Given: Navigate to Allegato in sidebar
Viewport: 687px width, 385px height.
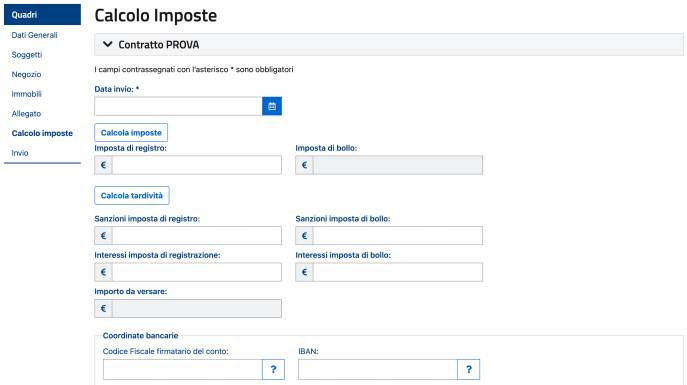Looking at the screenshot, I should coord(26,114).
